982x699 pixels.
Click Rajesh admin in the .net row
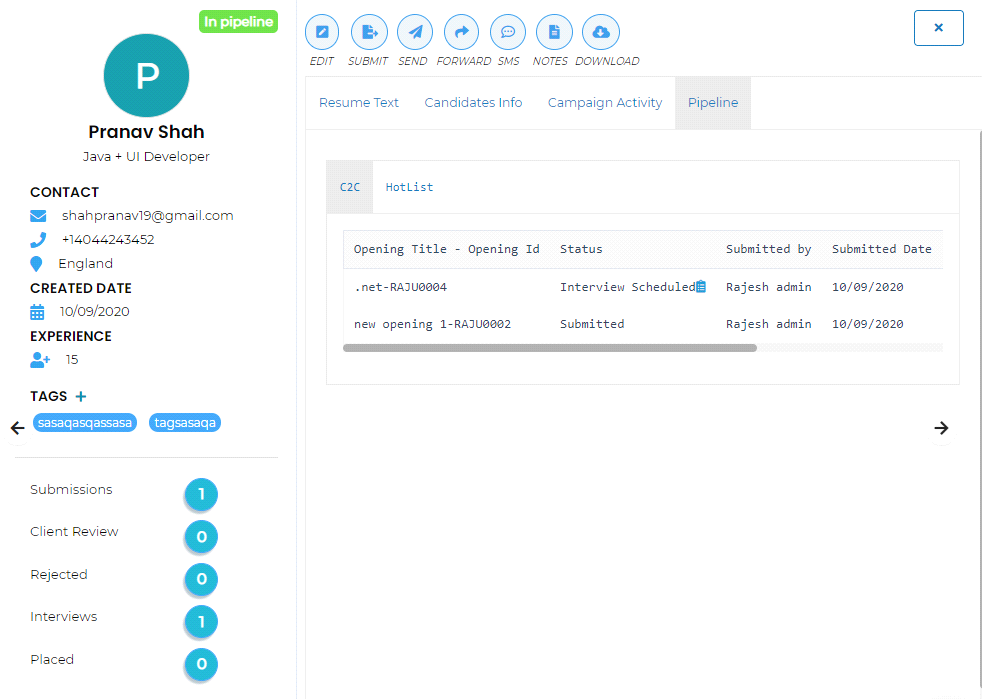(768, 287)
